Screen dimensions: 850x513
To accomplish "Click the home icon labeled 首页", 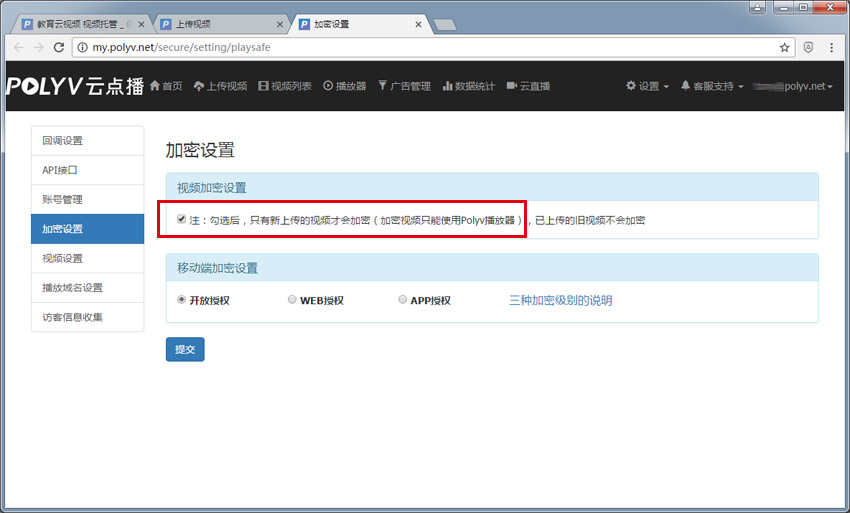I will (x=155, y=86).
